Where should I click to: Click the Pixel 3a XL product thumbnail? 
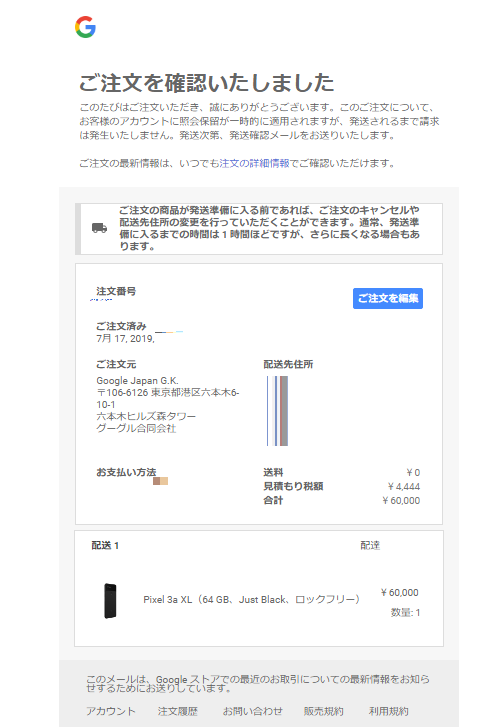[x=110, y=601]
